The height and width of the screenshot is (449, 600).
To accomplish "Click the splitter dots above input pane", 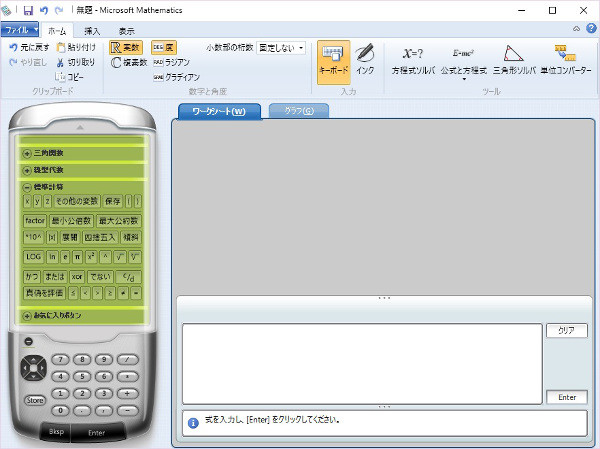I will click(x=384, y=298).
